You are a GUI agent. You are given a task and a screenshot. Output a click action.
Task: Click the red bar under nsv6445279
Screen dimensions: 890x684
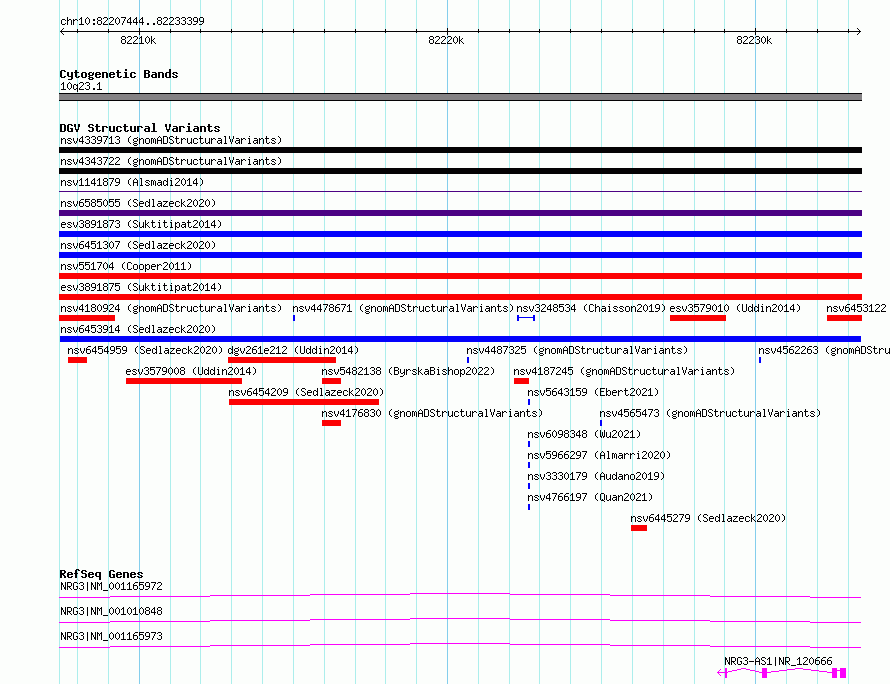[639, 528]
